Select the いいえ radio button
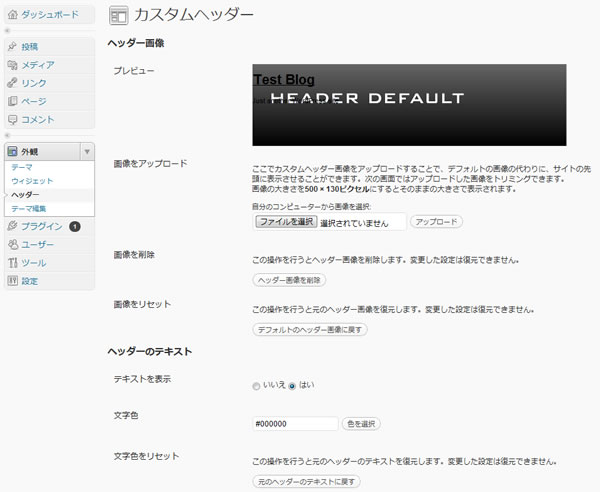 point(256,386)
